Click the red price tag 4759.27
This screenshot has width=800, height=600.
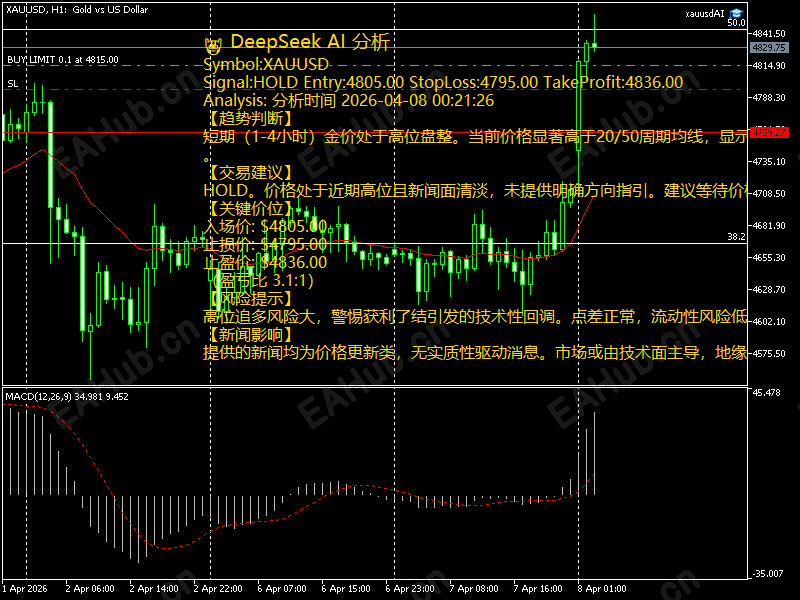pos(769,133)
